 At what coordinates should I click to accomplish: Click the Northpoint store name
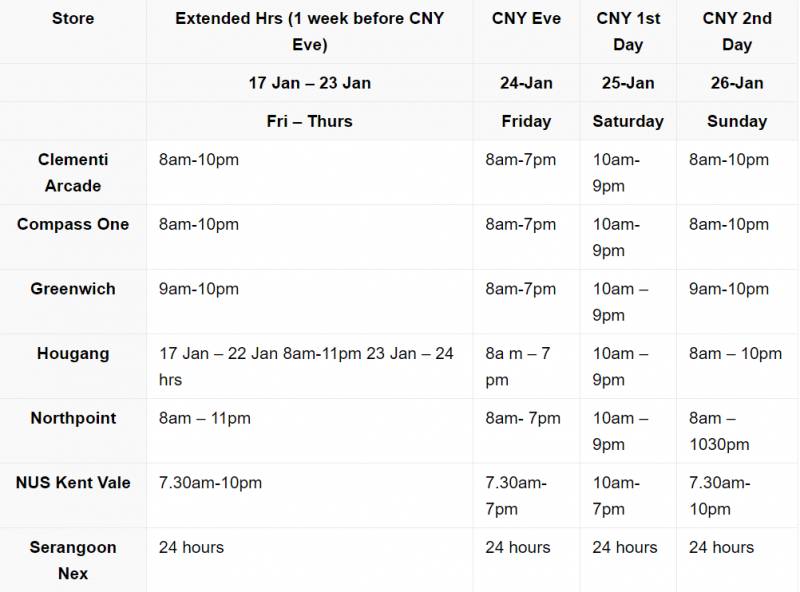coord(73,418)
